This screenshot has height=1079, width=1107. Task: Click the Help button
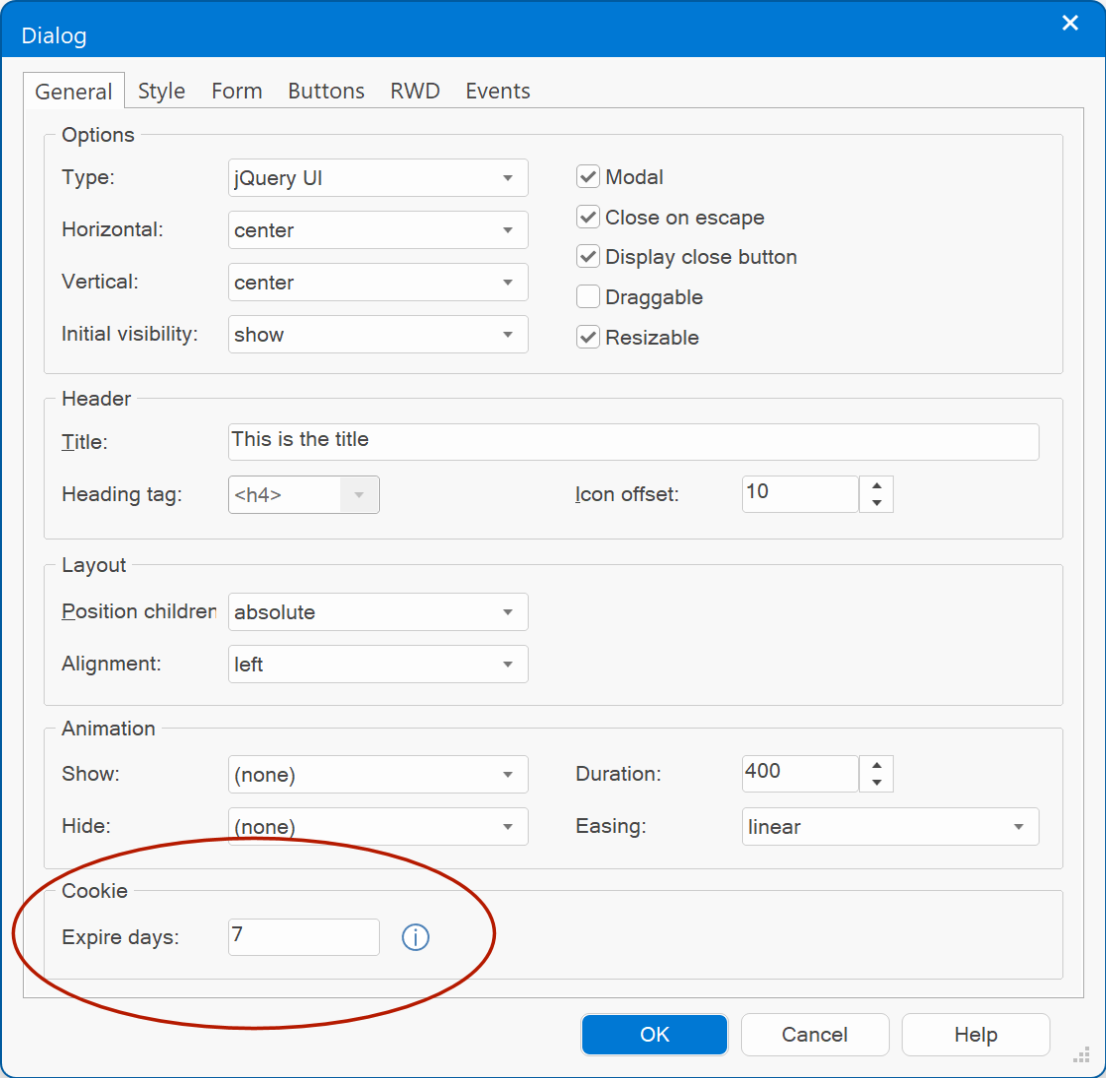(976, 1035)
